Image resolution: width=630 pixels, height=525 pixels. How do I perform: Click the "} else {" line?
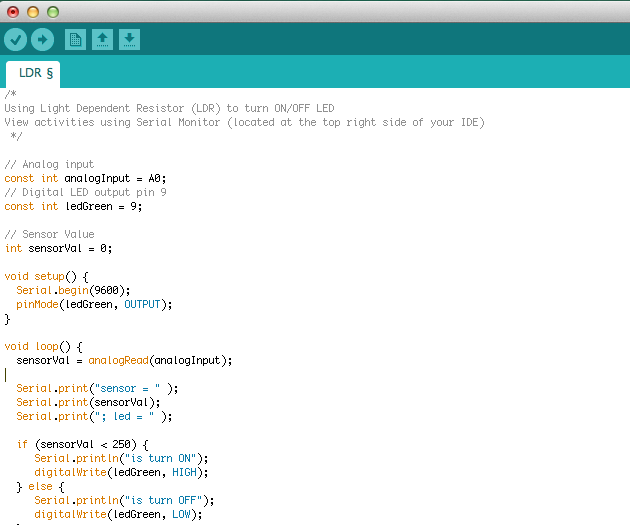40,487
